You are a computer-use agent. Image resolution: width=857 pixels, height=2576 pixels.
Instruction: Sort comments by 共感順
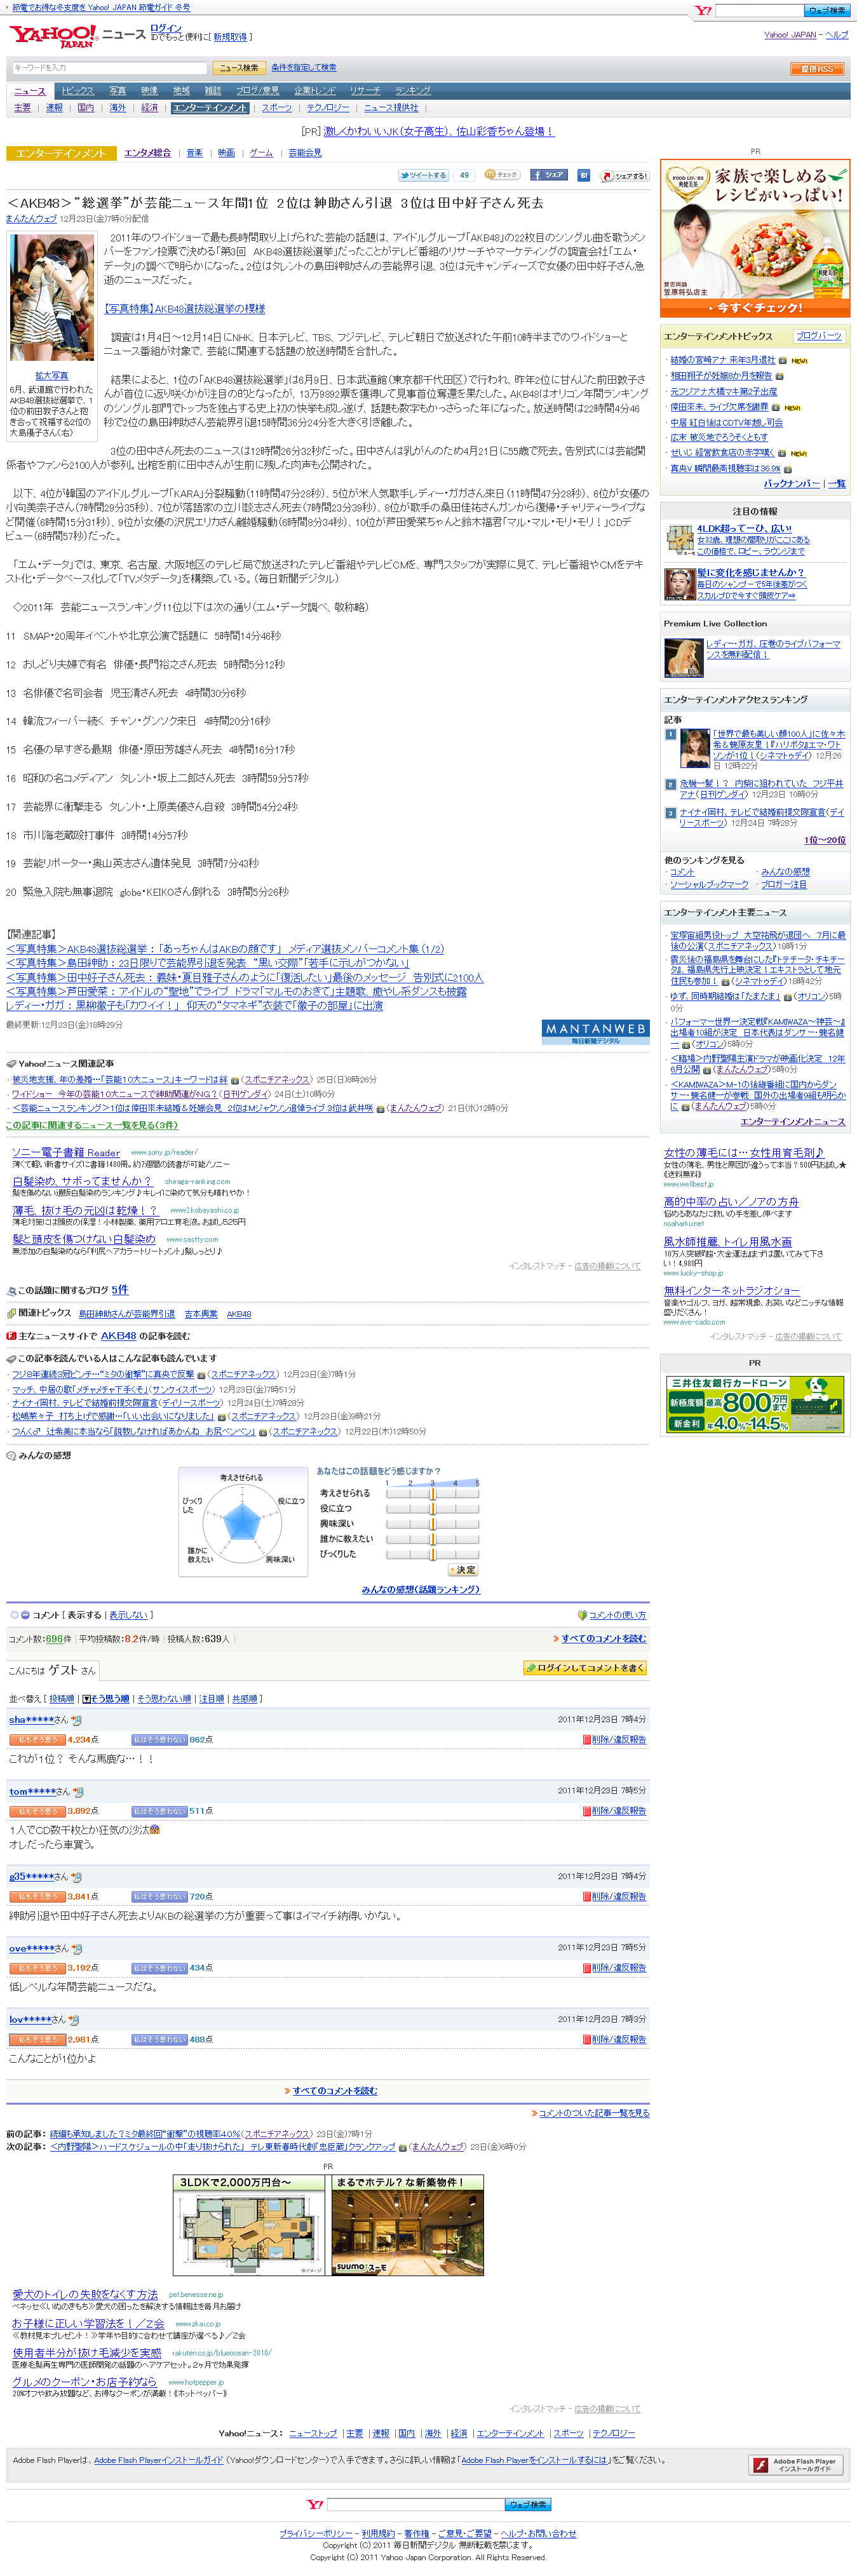[x=244, y=1699]
